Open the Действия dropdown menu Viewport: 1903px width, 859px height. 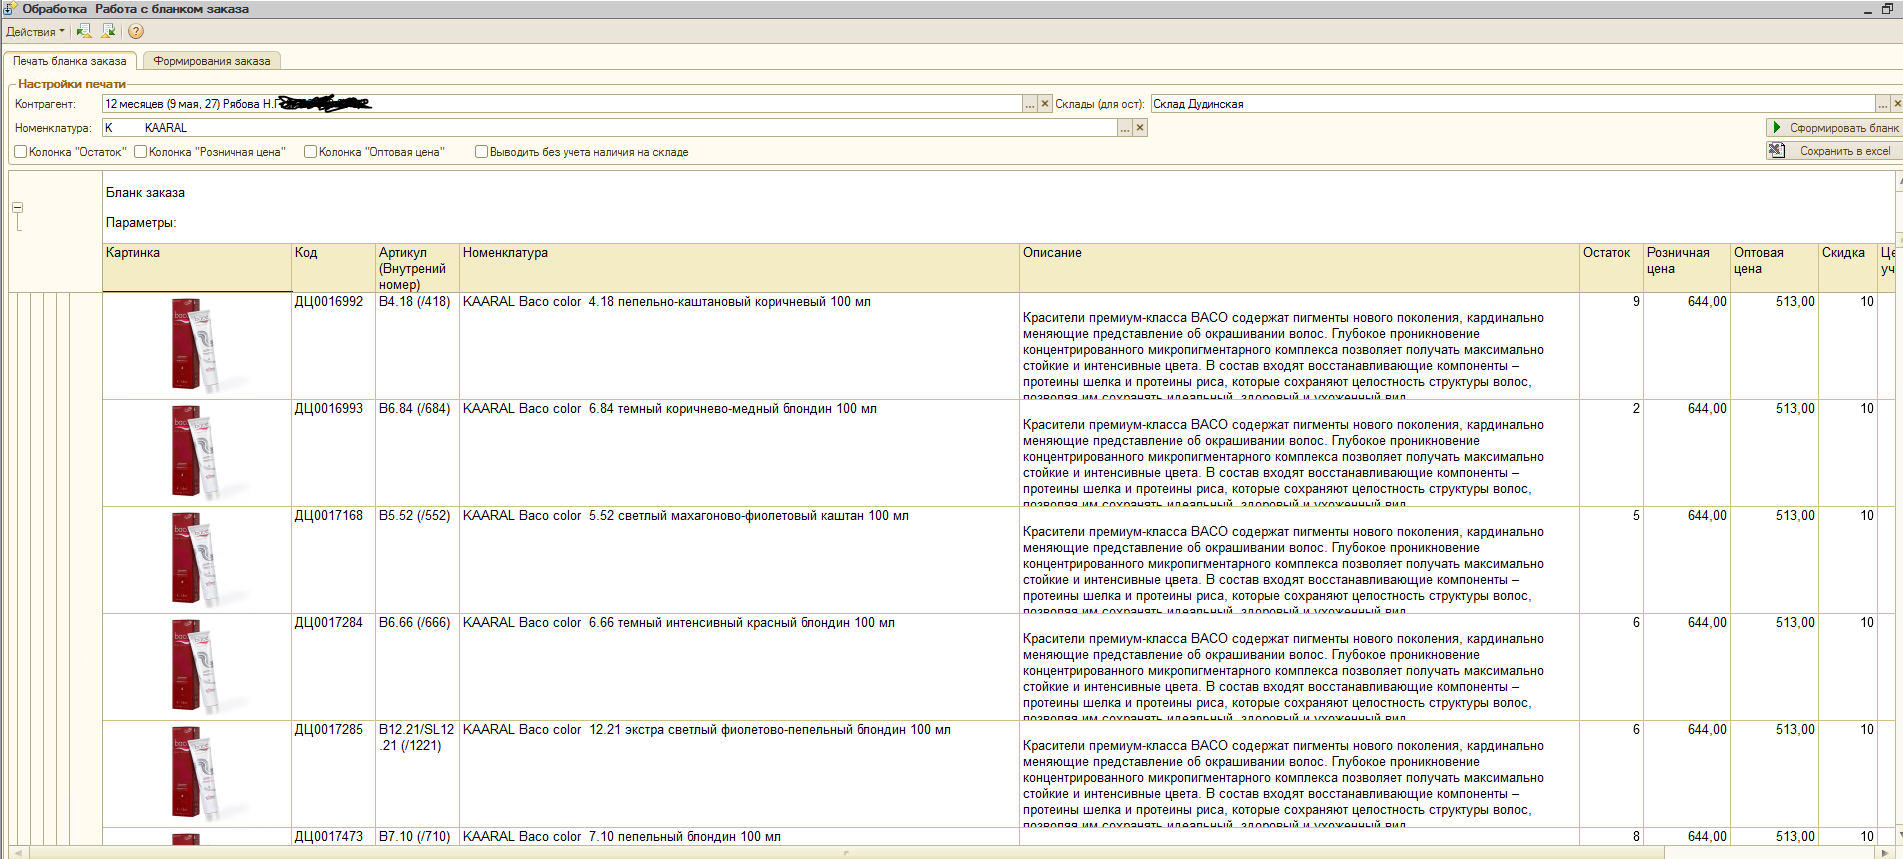click(x=35, y=32)
